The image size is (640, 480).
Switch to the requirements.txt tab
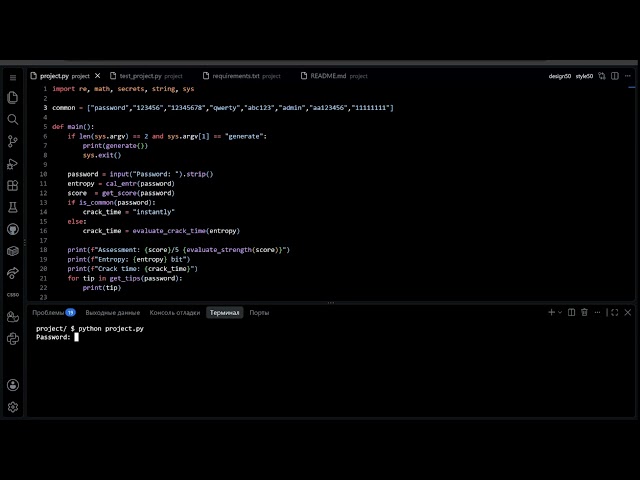(242, 76)
